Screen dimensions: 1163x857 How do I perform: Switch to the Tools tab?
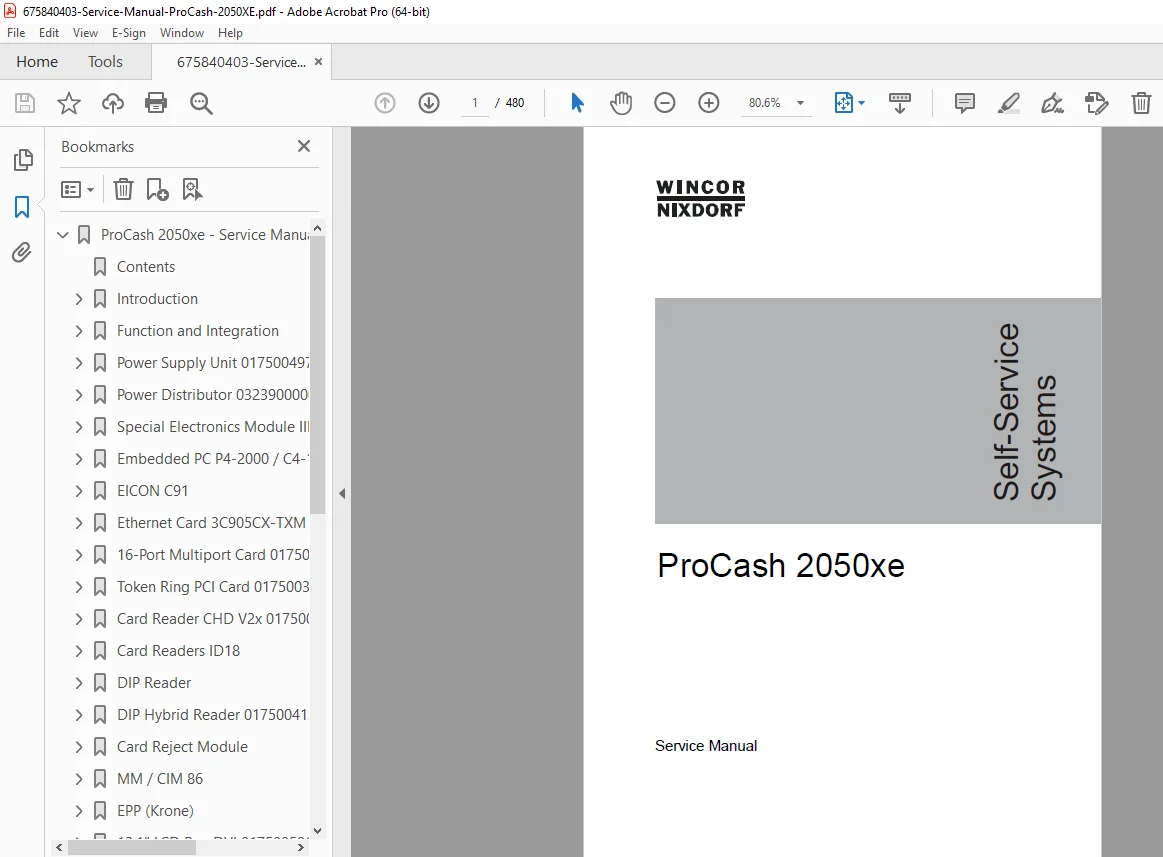point(105,62)
